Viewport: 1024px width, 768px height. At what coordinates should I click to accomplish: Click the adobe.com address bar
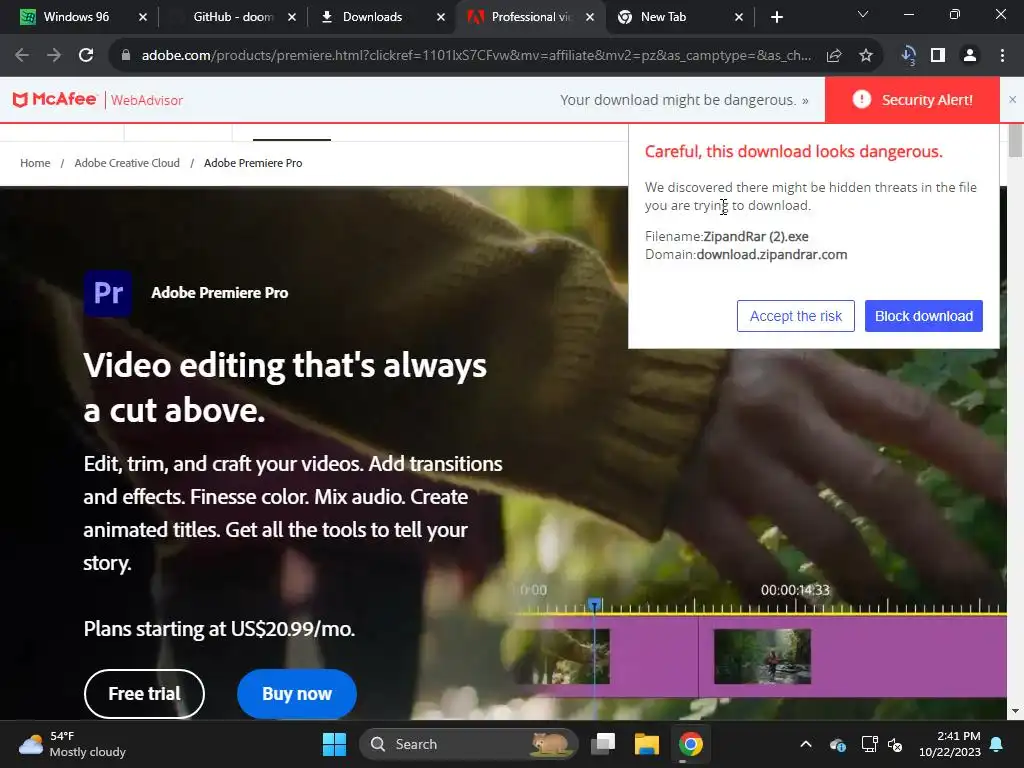[x=477, y=56]
